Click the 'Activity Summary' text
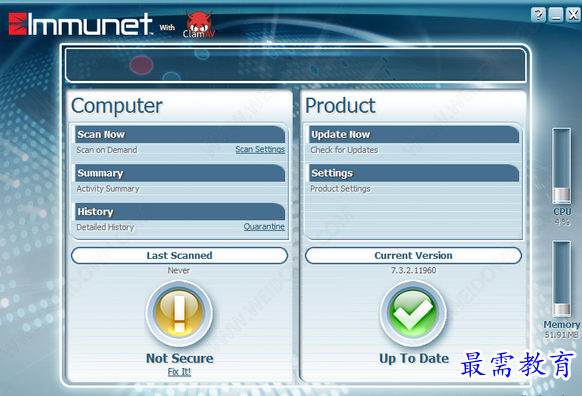The image size is (582, 396). click(108, 189)
